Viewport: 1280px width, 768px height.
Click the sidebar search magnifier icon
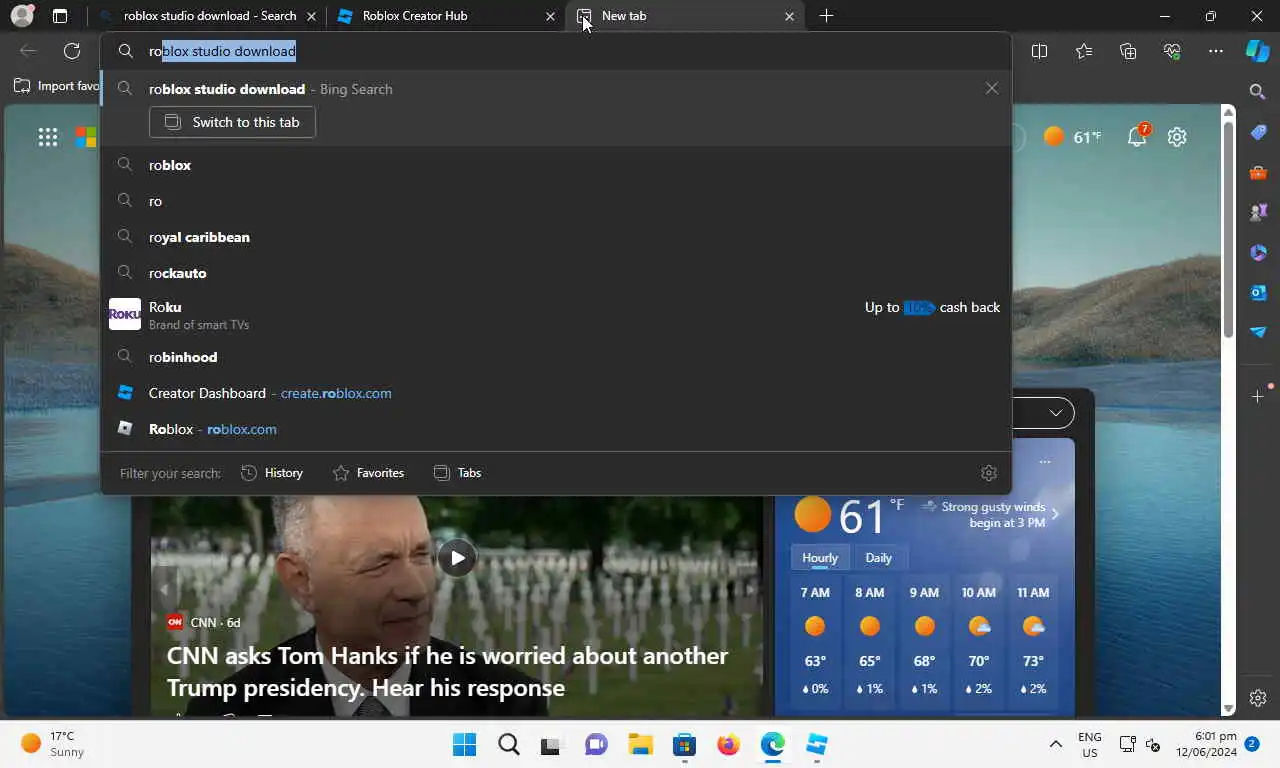pos(1258,92)
